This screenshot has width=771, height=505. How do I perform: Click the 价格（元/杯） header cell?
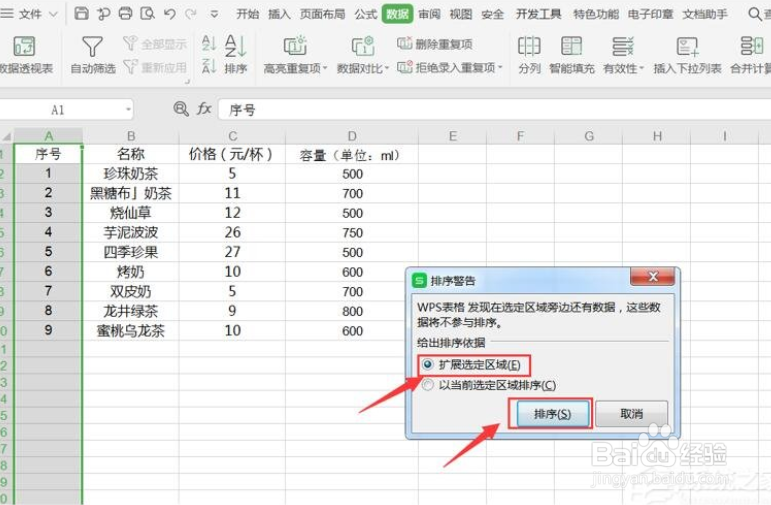[232, 154]
